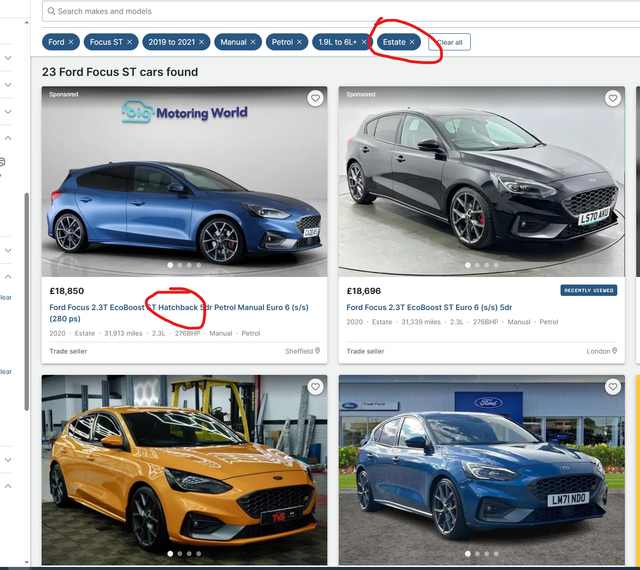The width and height of the screenshot is (640, 570).
Task: Click 'Trade seller' on the London listing
Action: point(365,351)
